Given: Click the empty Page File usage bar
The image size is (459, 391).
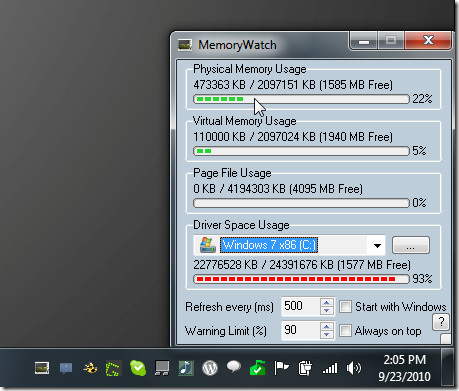Looking at the screenshot, I should [x=301, y=203].
